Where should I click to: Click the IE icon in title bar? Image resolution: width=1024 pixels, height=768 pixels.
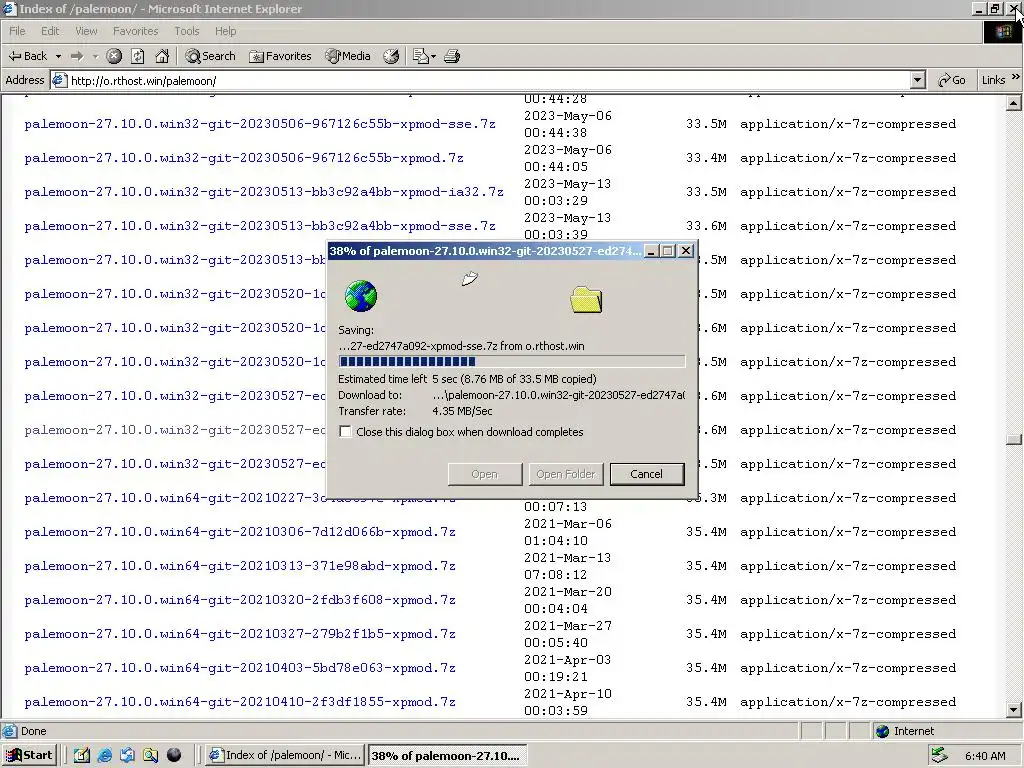coord(9,8)
